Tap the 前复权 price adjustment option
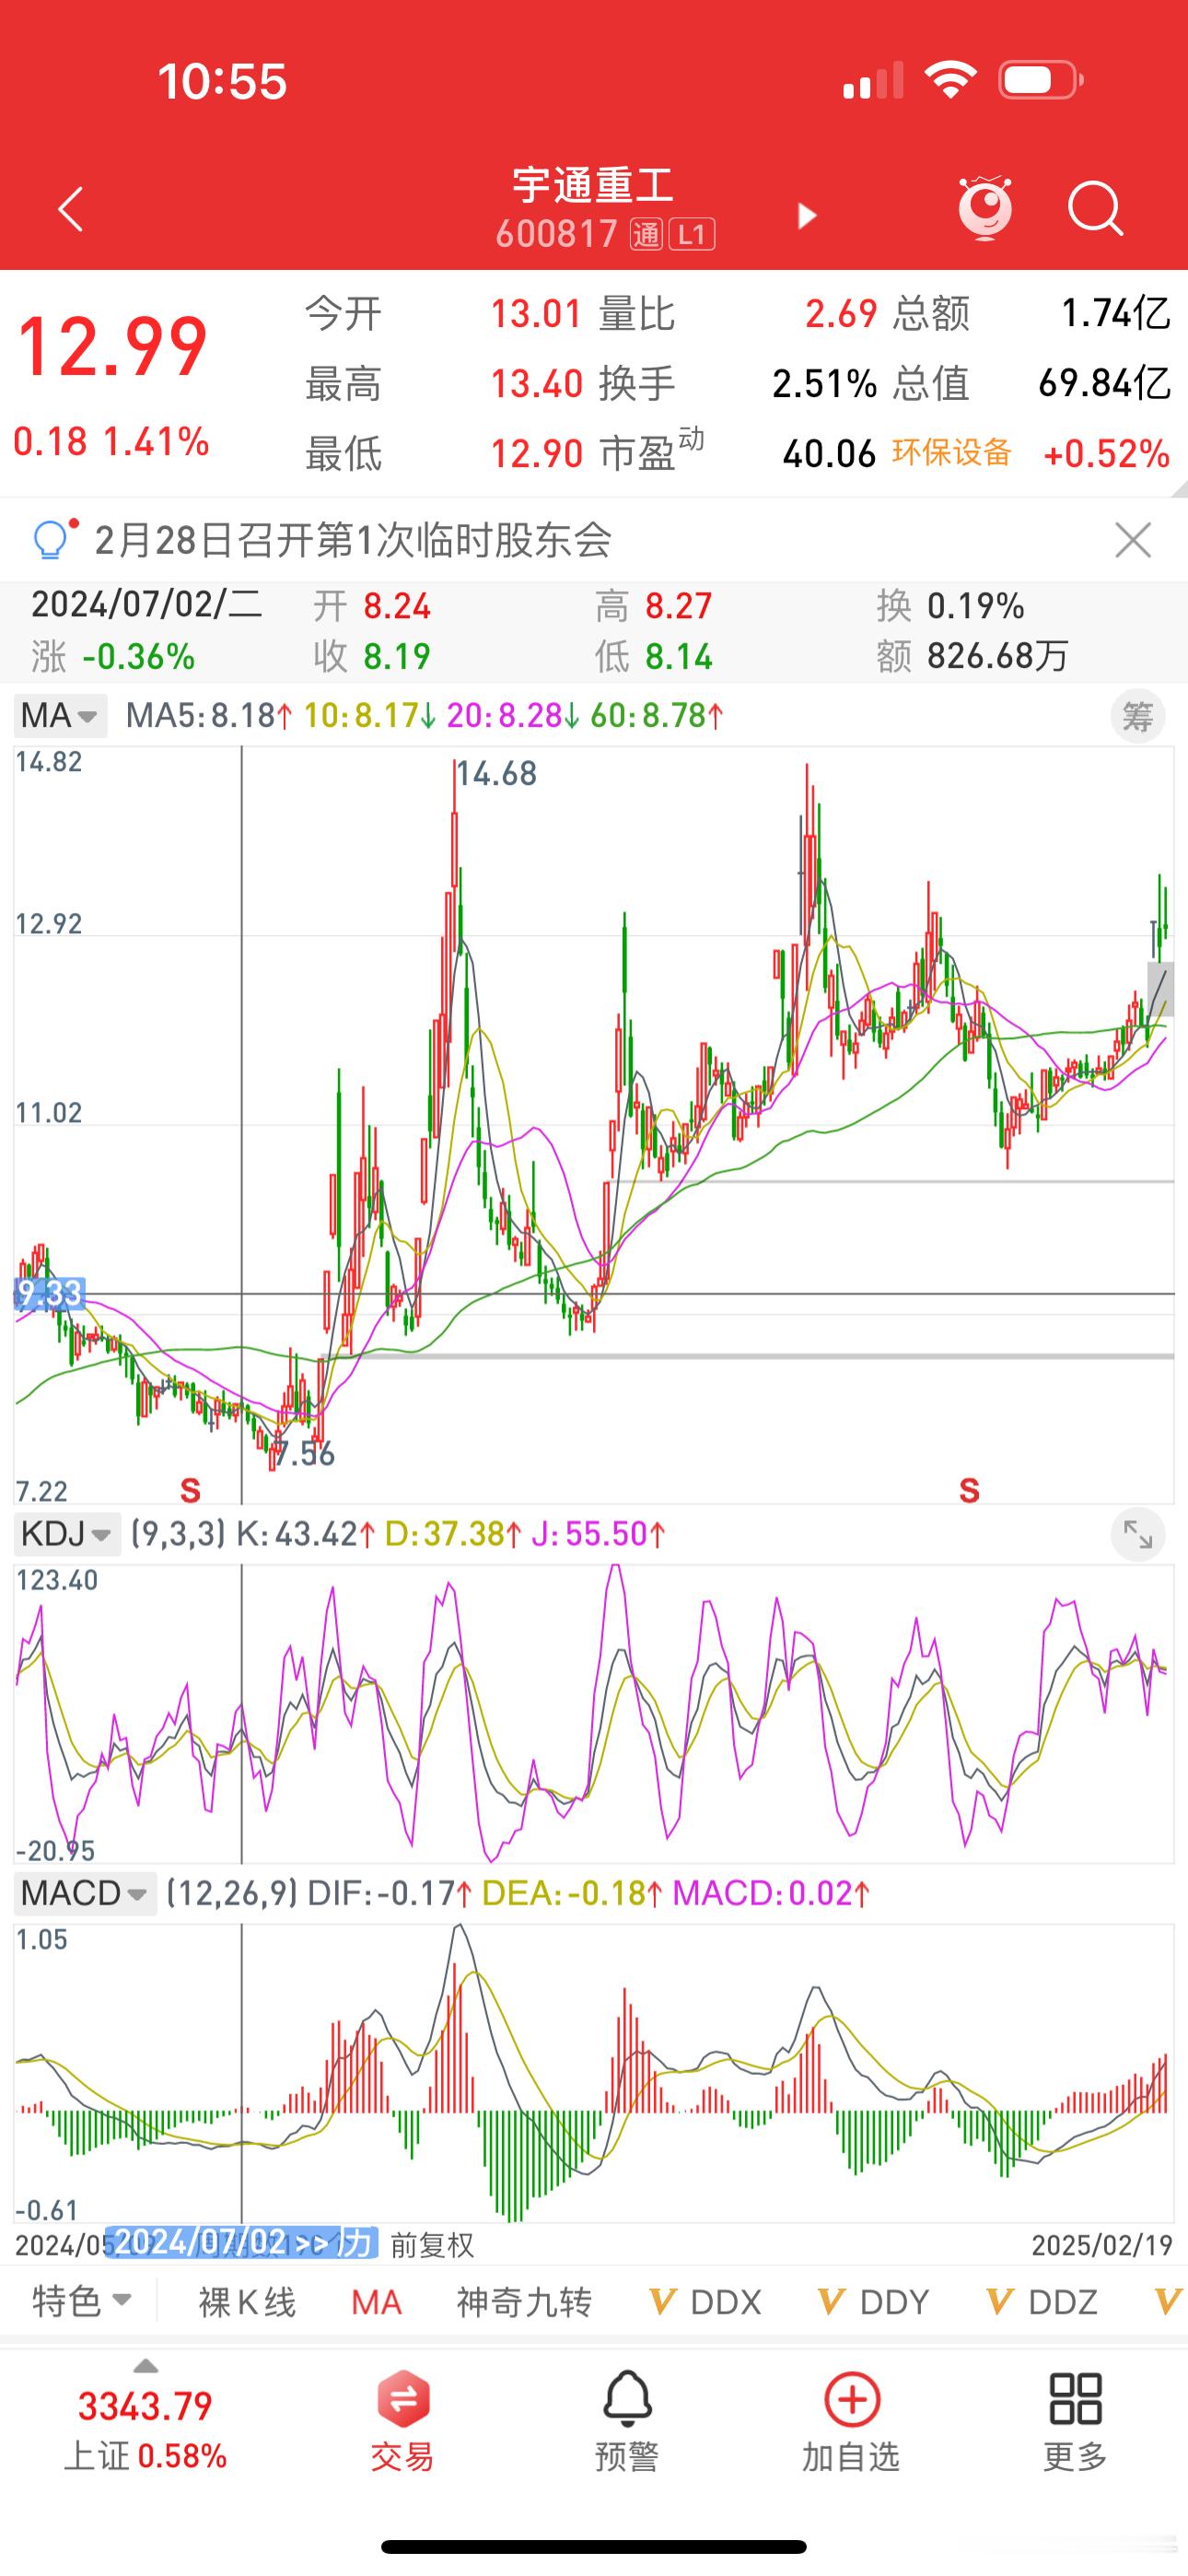This screenshot has width=1188, height=2576. click(432, 2246)
